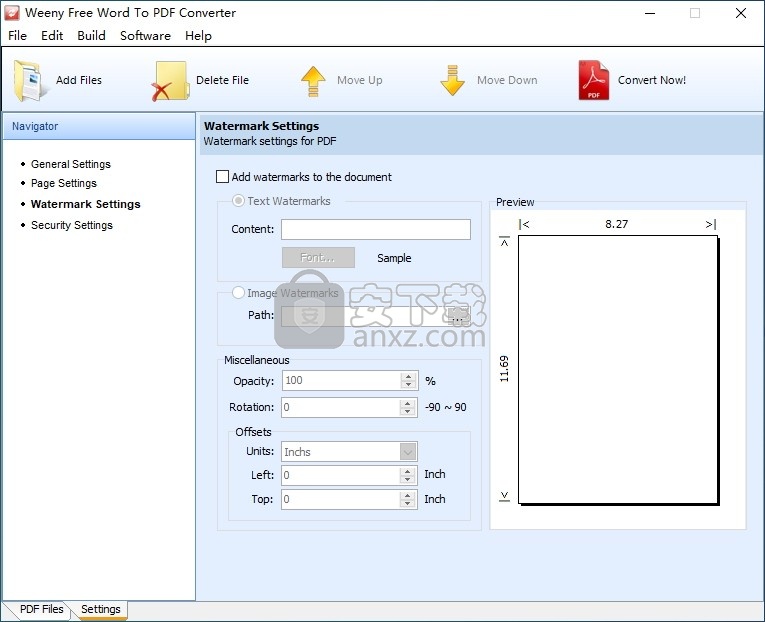Click the Delete File label
Viewport: 765px width, 622px height.
click(x=222, y=80)
